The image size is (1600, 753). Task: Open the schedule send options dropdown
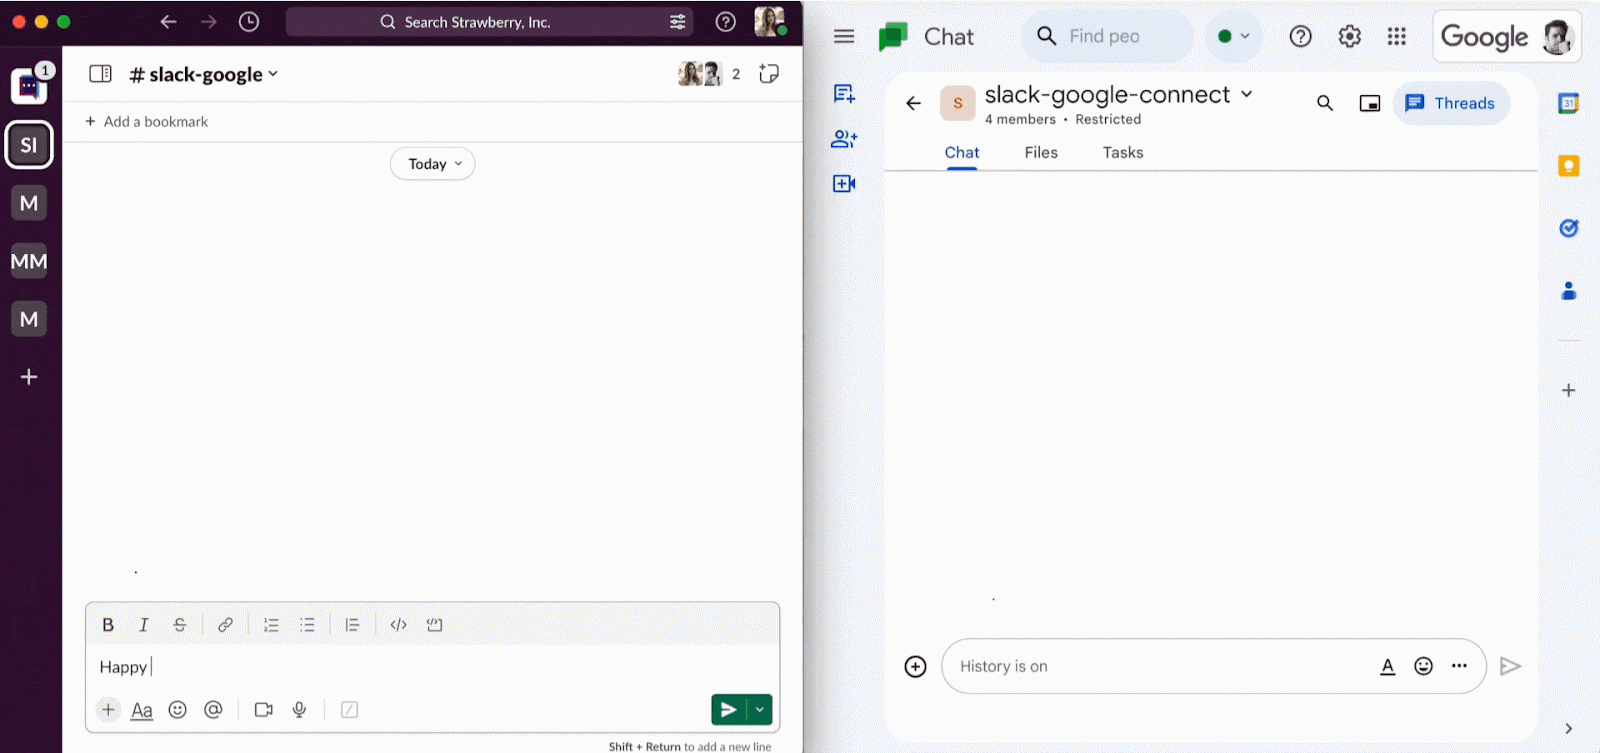click(x=760, y=710)
